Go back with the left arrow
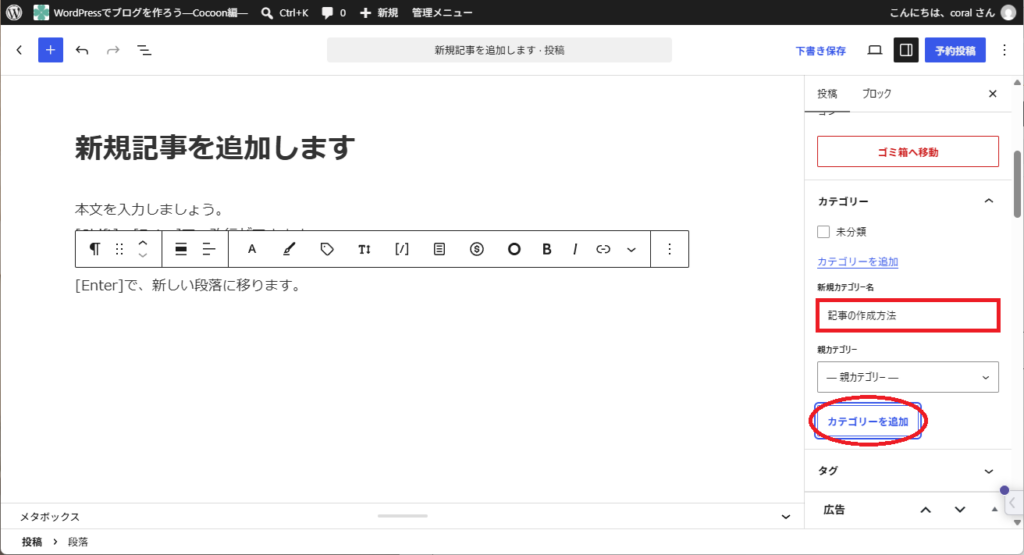The height and width of the screenshot is (555, 1024). click(19, 50)
